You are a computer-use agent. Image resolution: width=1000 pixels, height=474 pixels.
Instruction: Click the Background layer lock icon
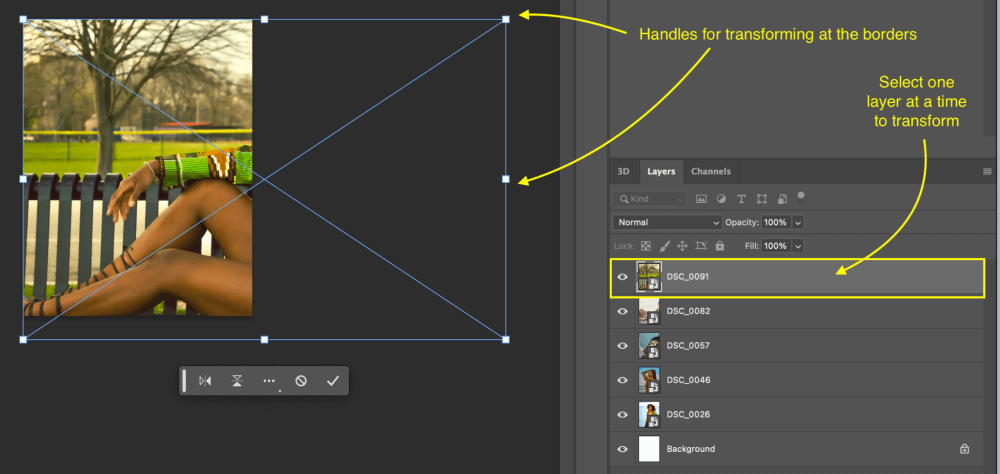pyautogui.click(x=964, y=449)
